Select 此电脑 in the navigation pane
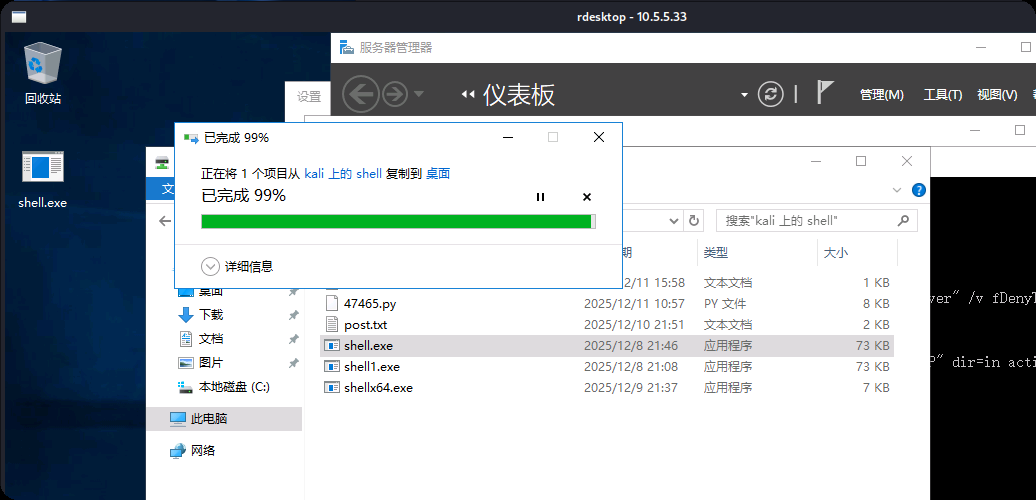The height and width of the screenshot is (500, 1036). coord(208,418)
